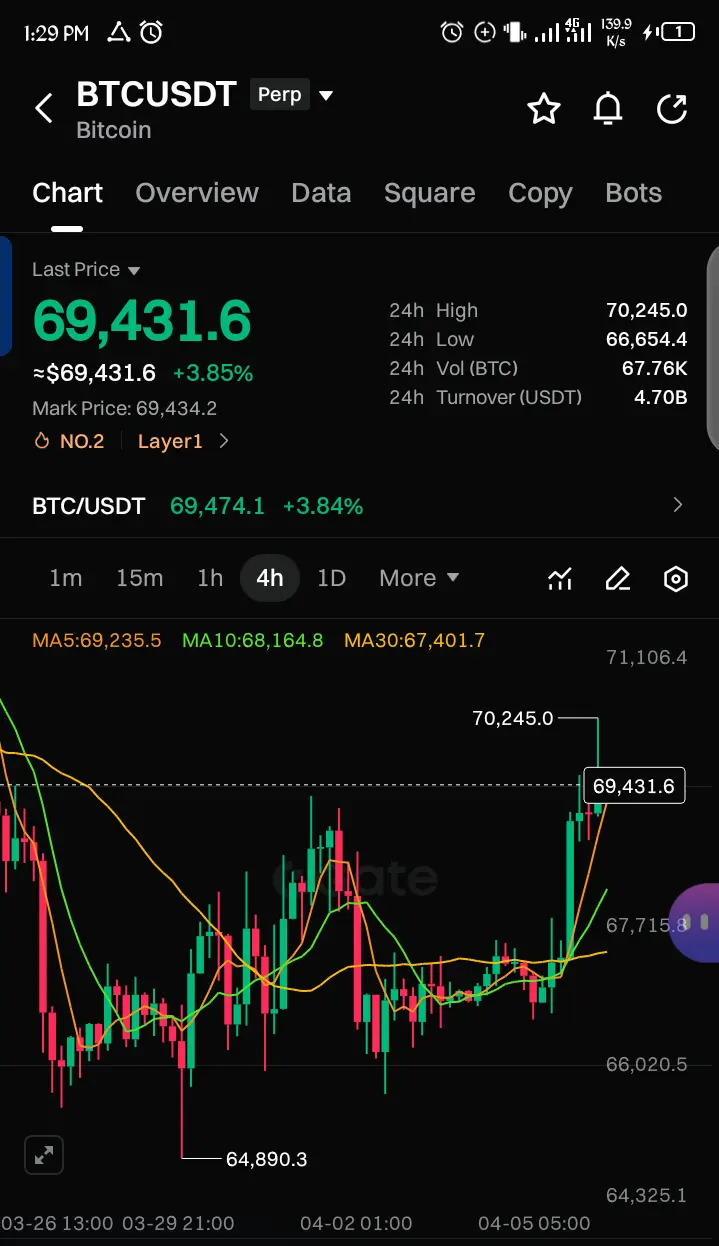
Task: Tap the signal strength bars
Action: click(x=547, y=33)
